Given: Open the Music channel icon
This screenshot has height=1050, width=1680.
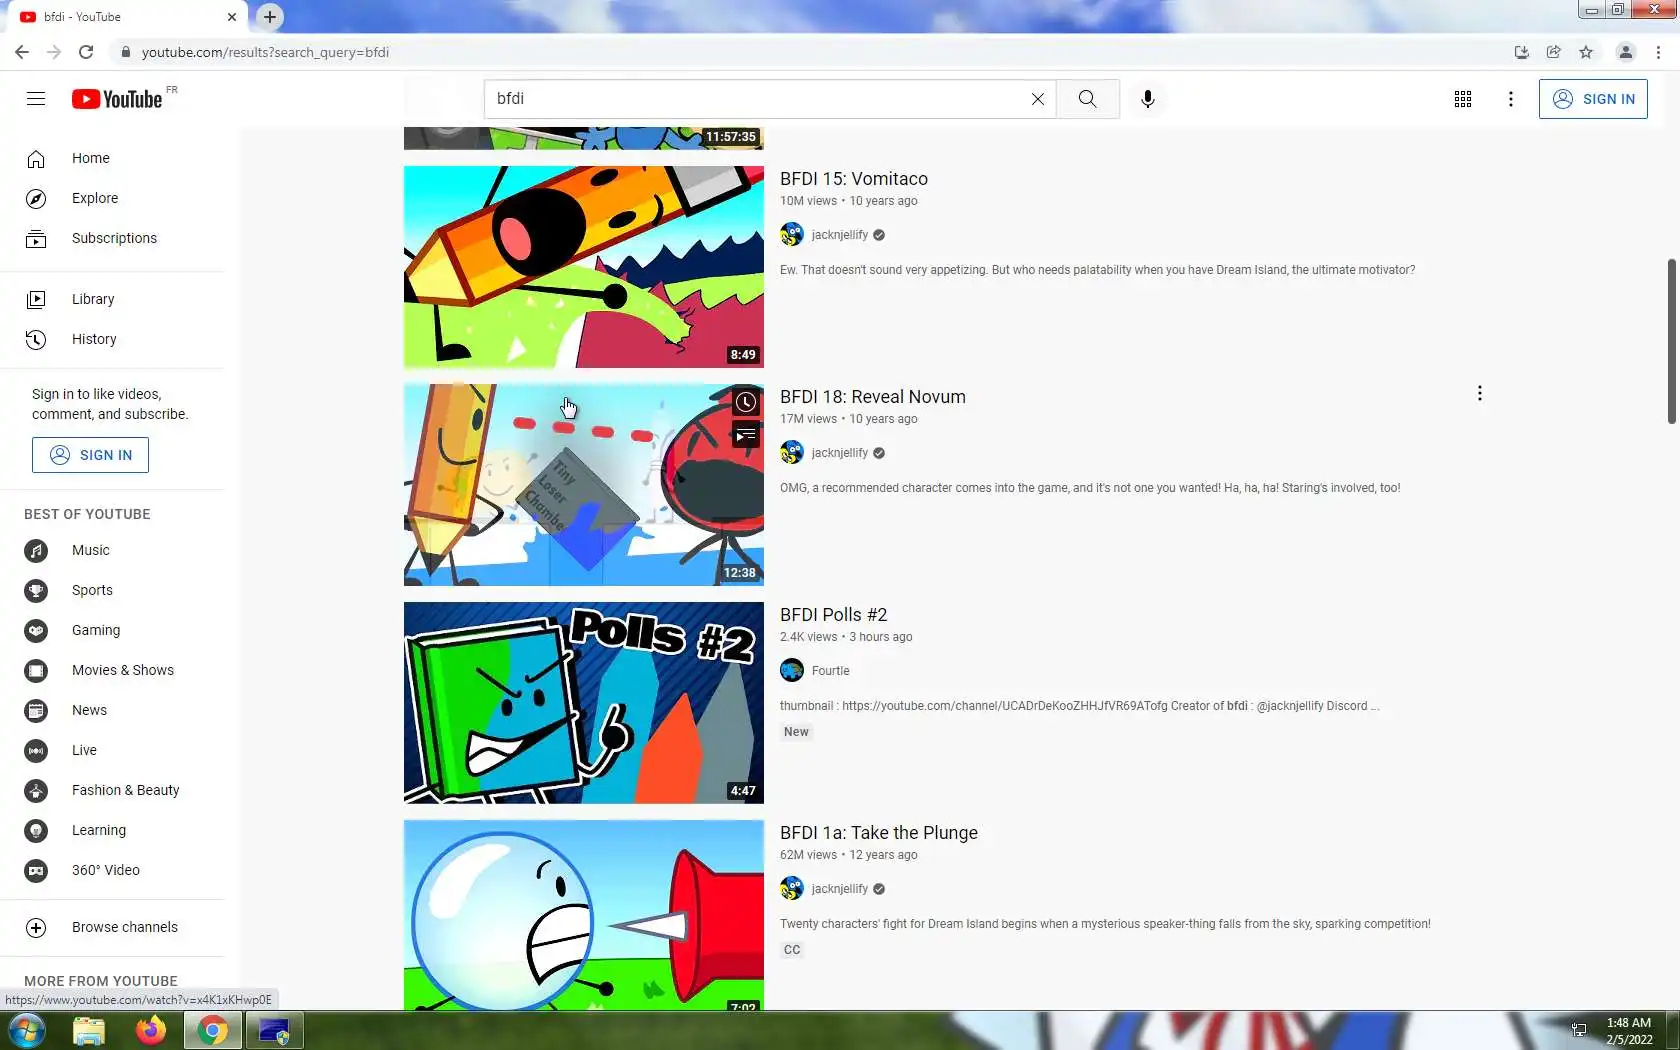Looking at the screenshot, I should (36, 550).
